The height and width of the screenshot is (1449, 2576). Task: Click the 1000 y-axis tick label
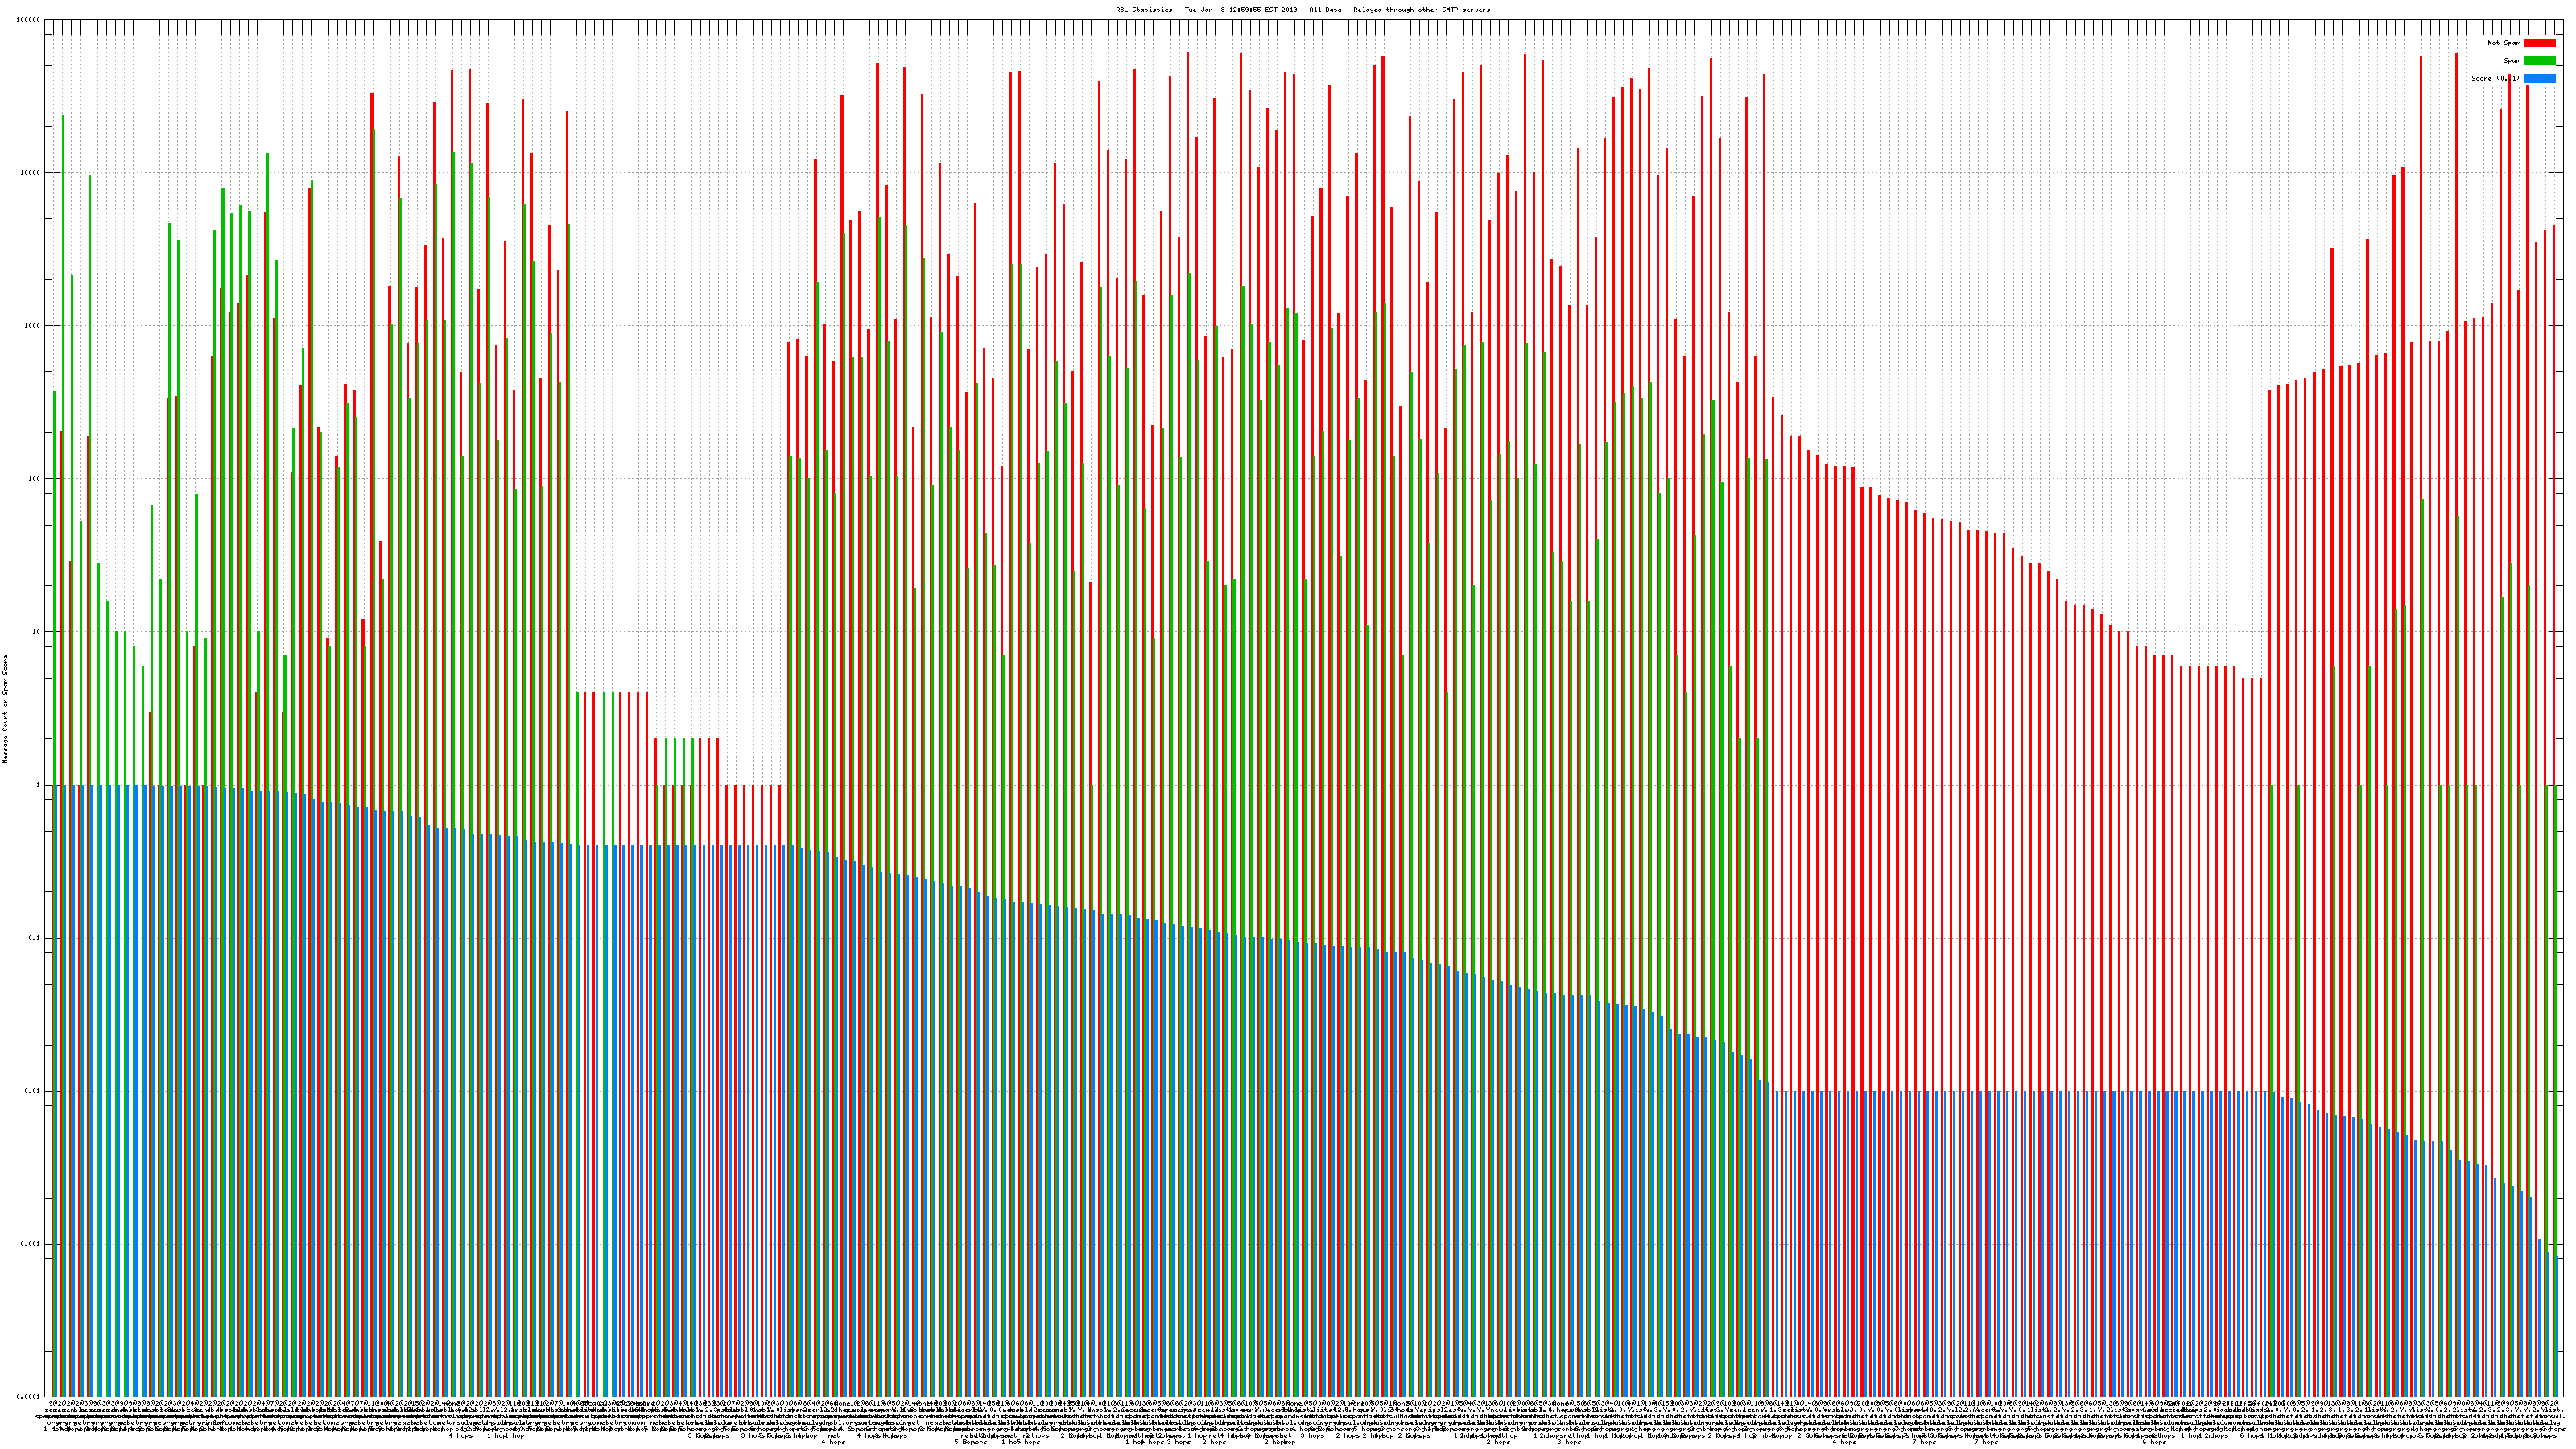(33, 326)
